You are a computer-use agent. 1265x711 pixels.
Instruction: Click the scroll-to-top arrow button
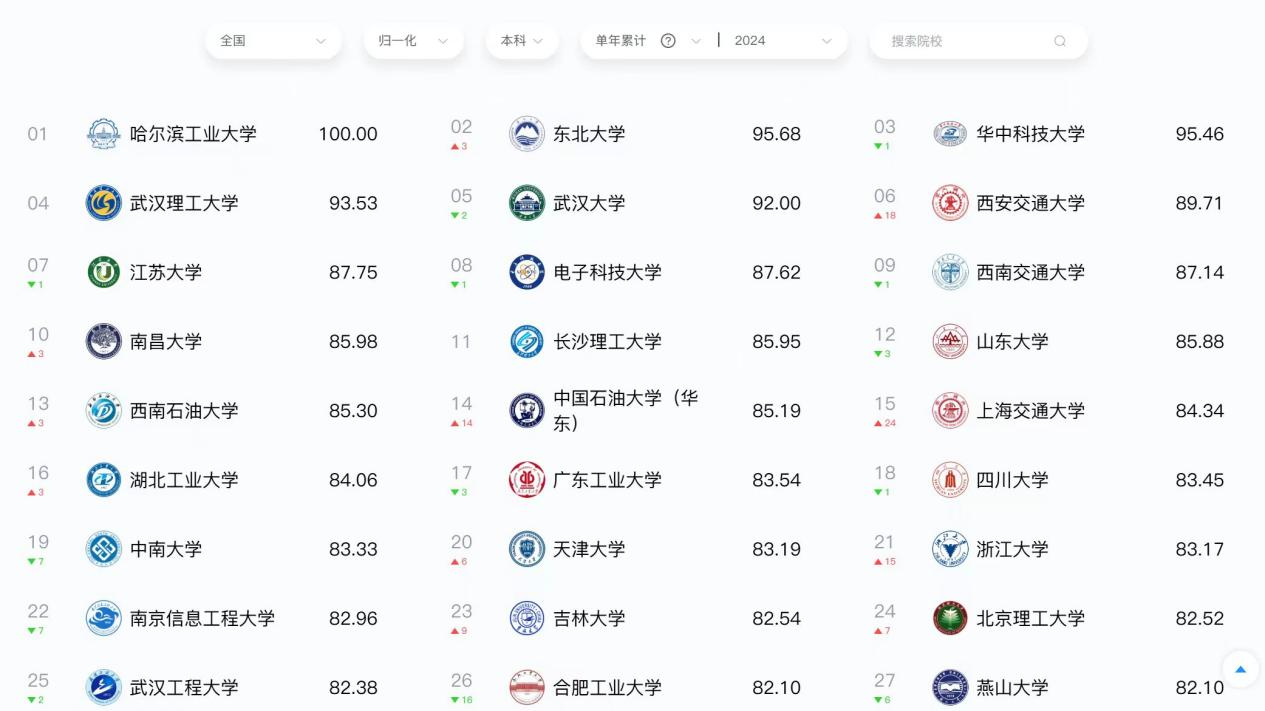tap(1240, 669)
